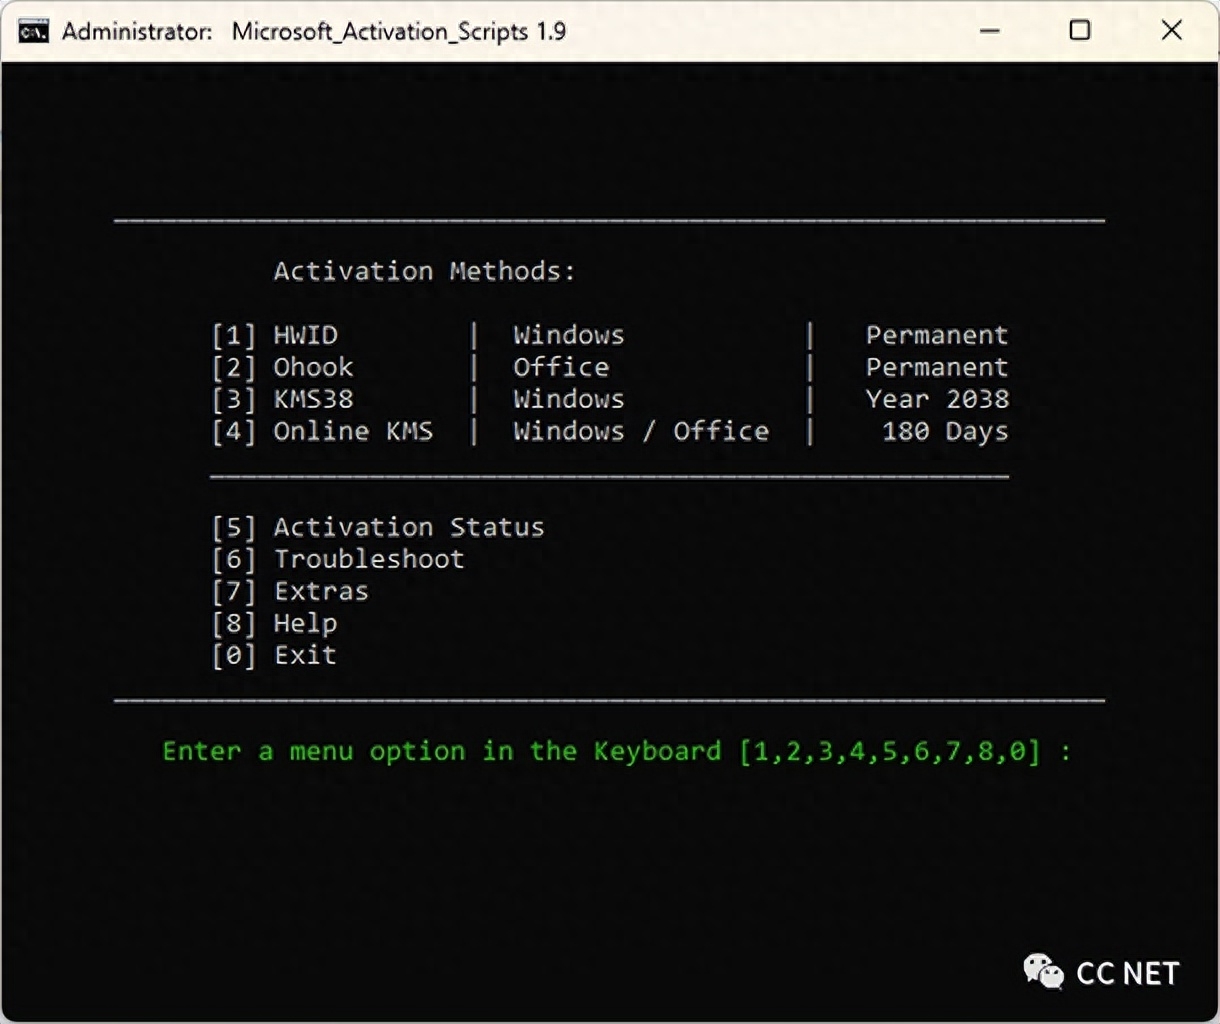
Task: Click the CC NET watermark text
Action: pos(1127,973)
